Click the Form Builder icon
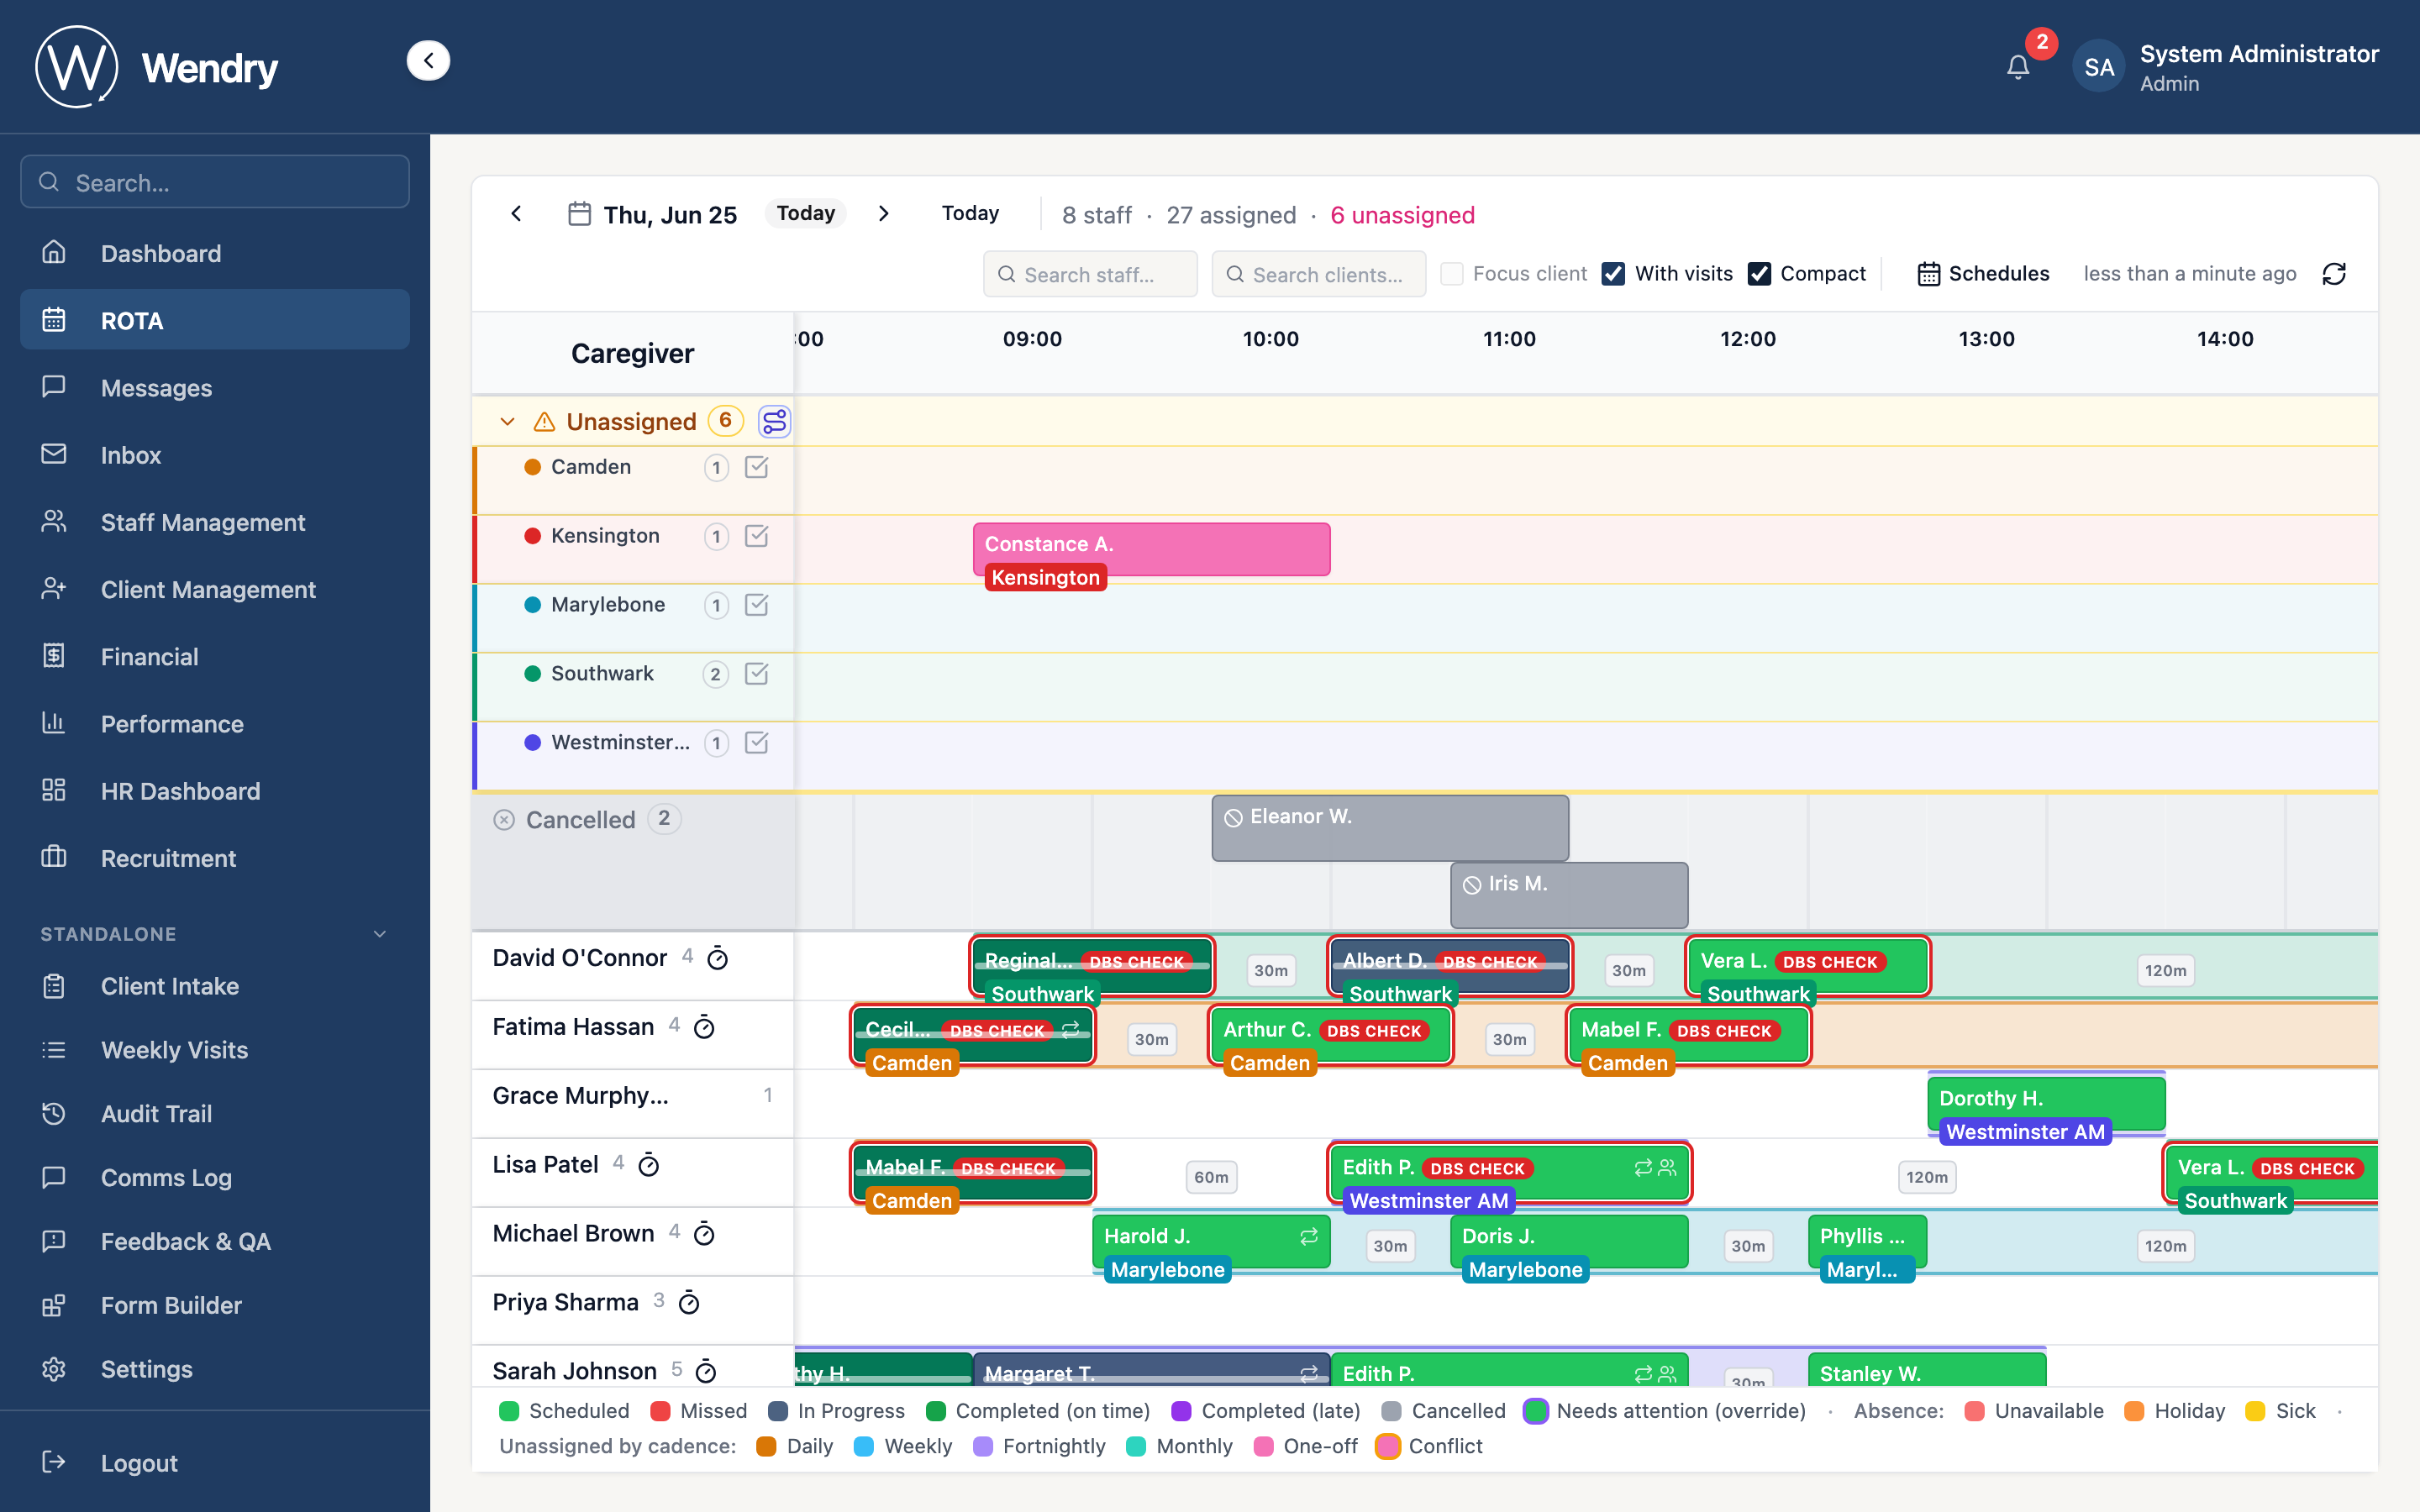 point(54,1305)
